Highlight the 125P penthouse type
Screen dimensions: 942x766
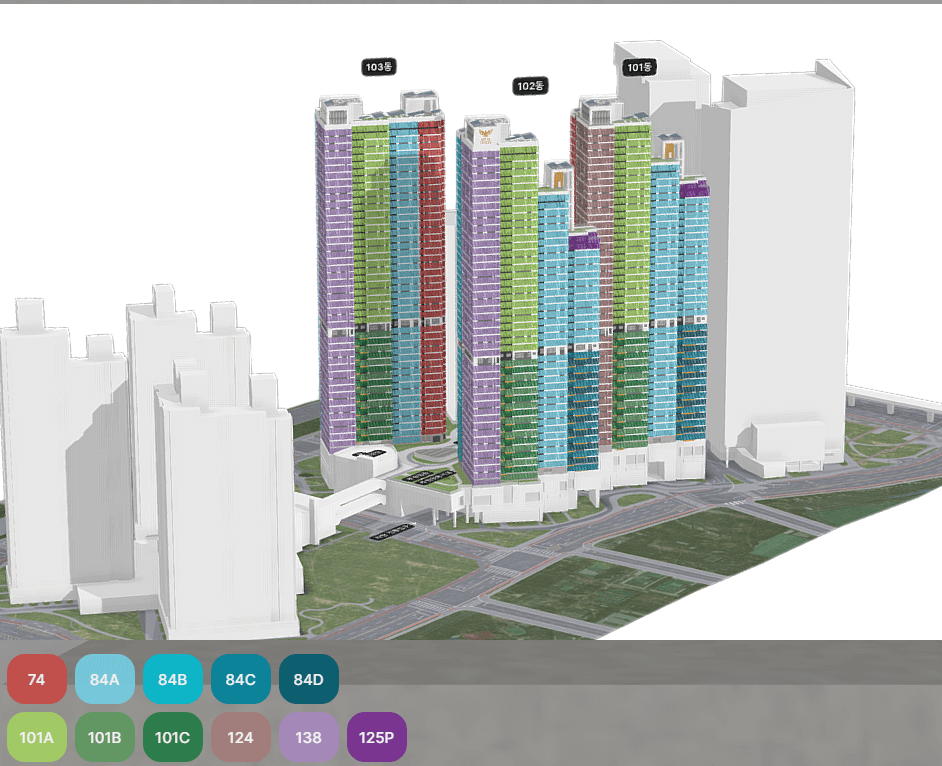coord(377,737)
